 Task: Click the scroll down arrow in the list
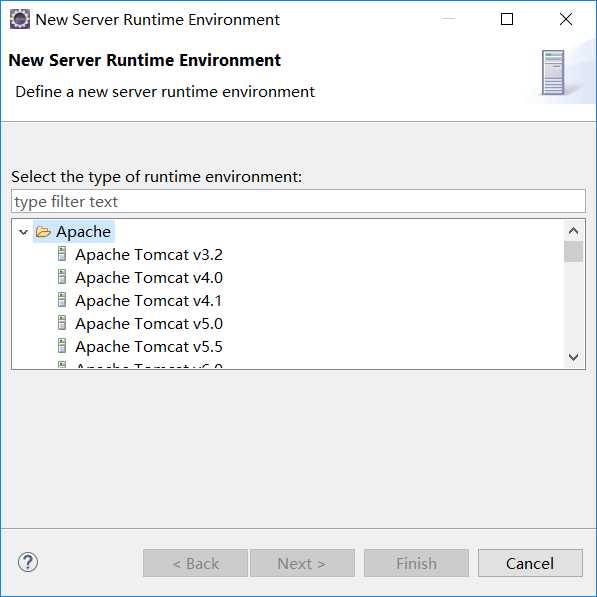coord(573,357)
